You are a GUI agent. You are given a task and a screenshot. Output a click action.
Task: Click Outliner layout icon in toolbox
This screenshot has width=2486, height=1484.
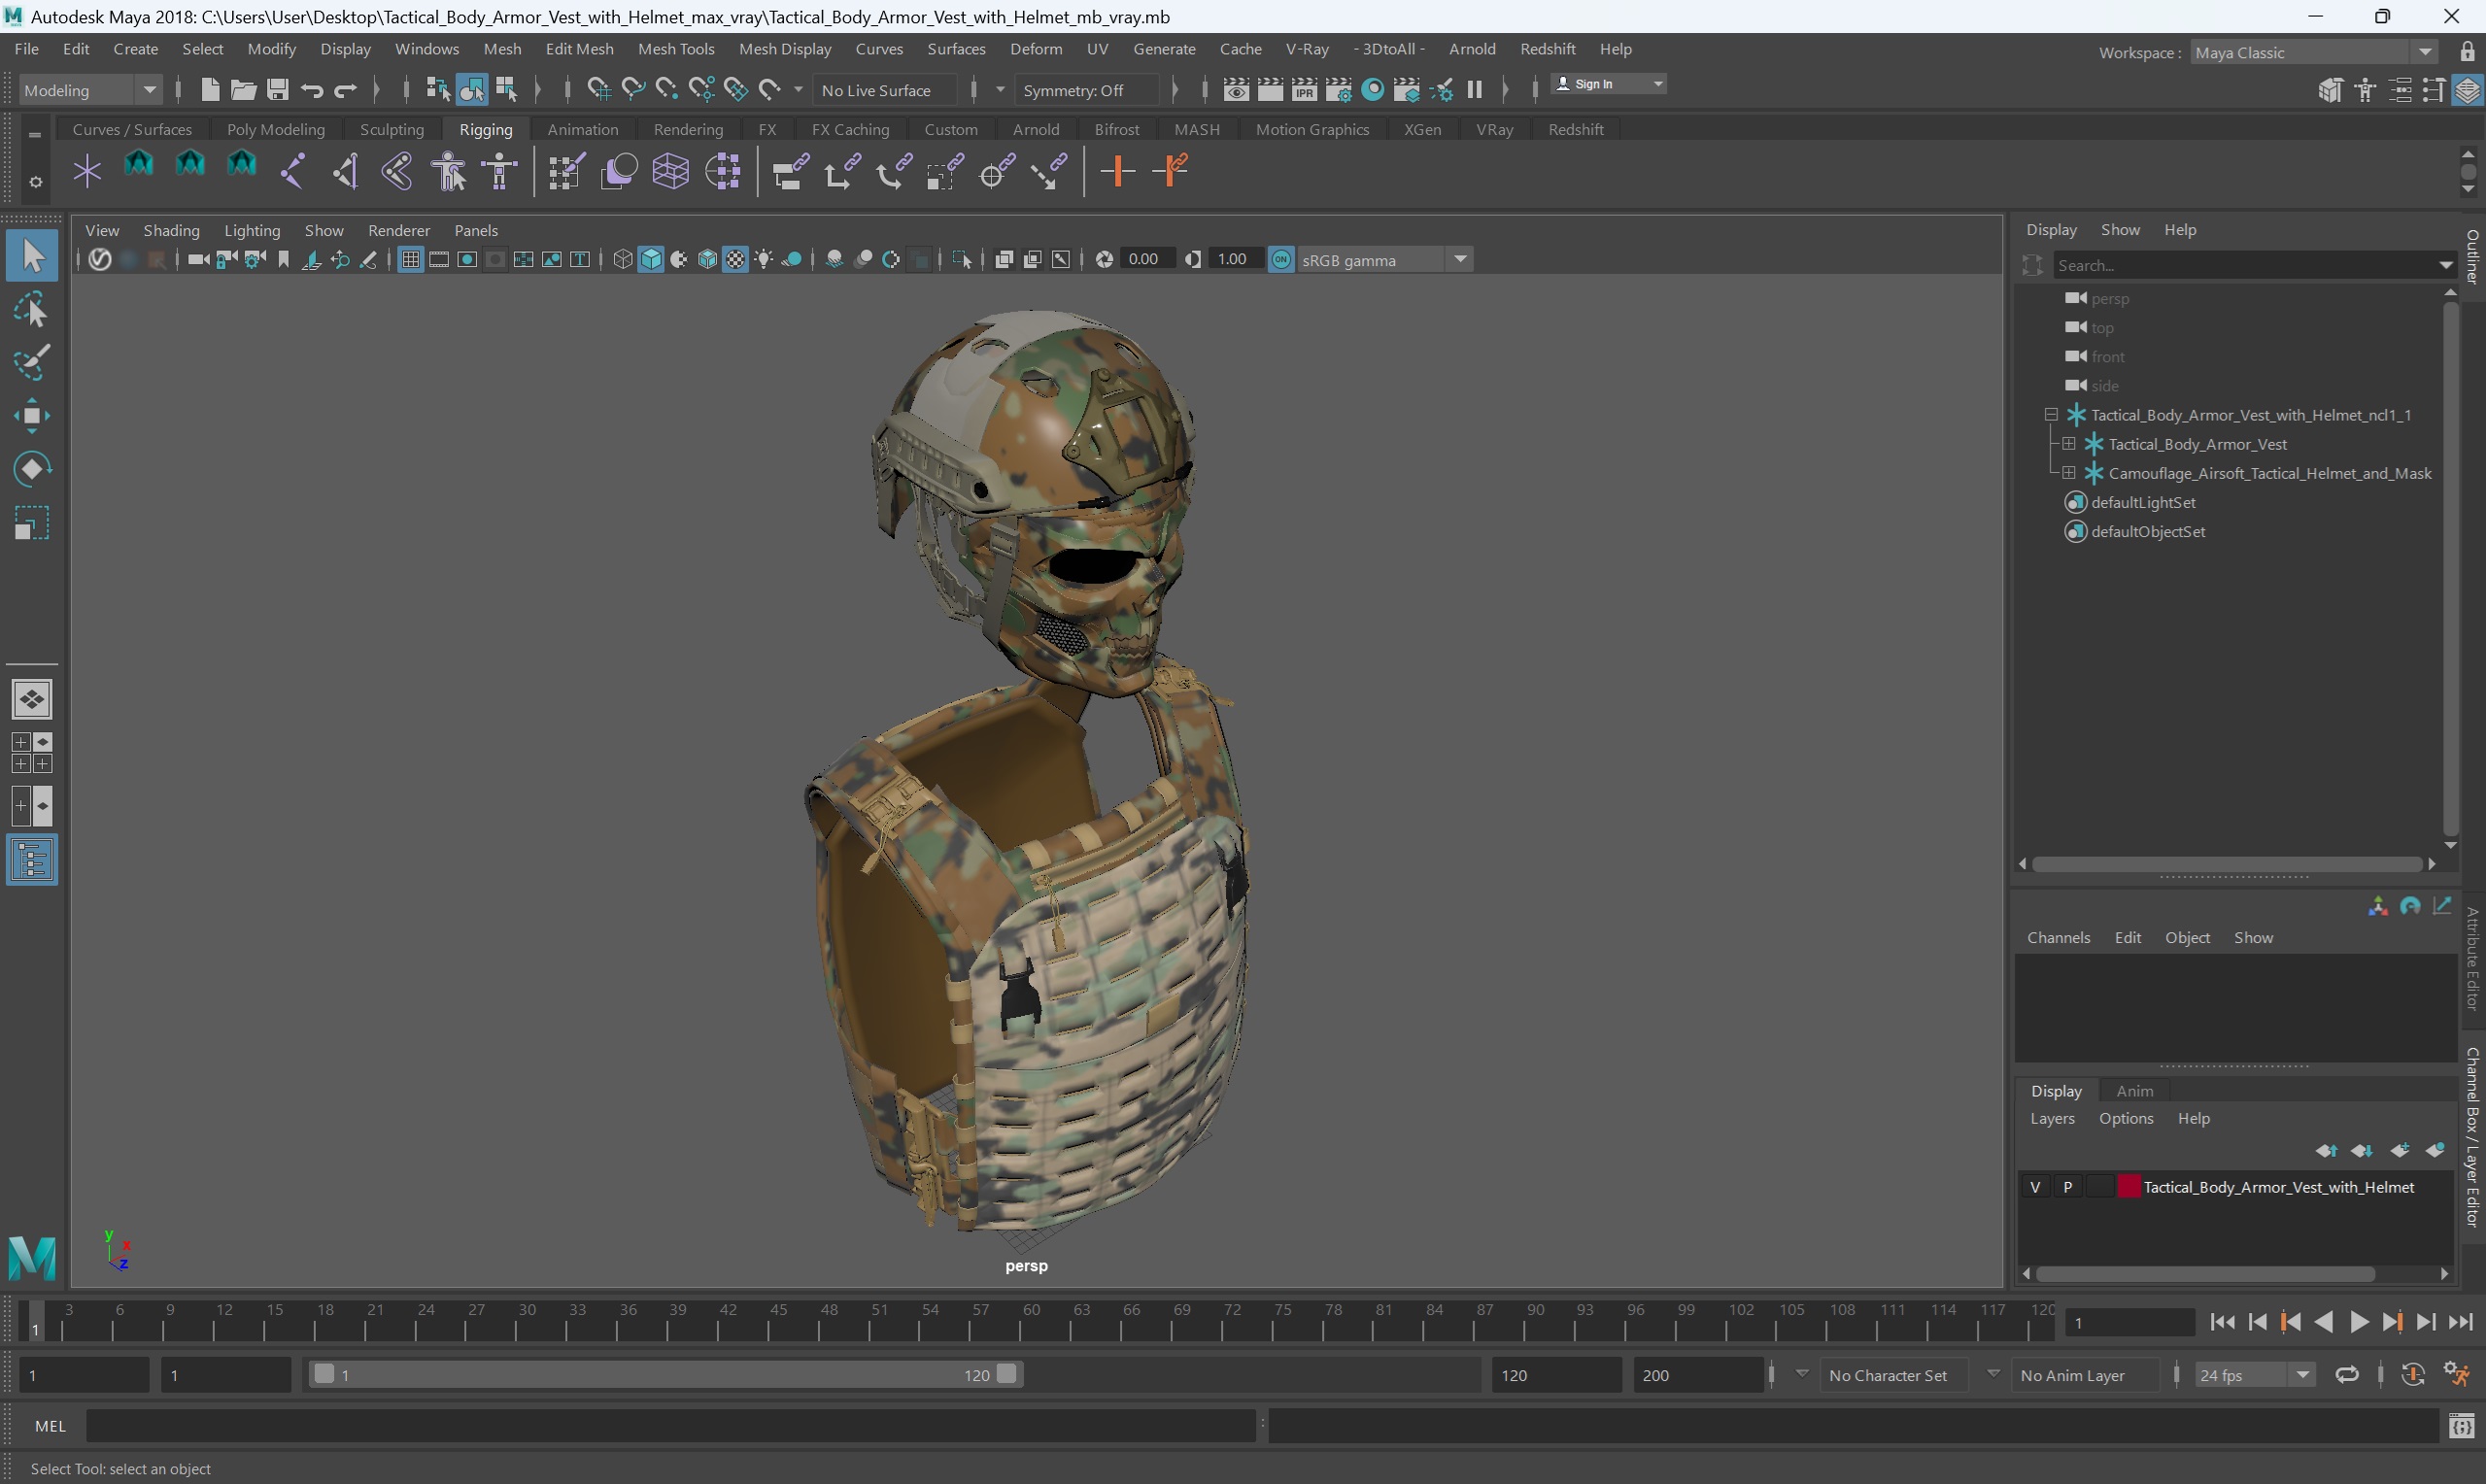click(32, 860)
